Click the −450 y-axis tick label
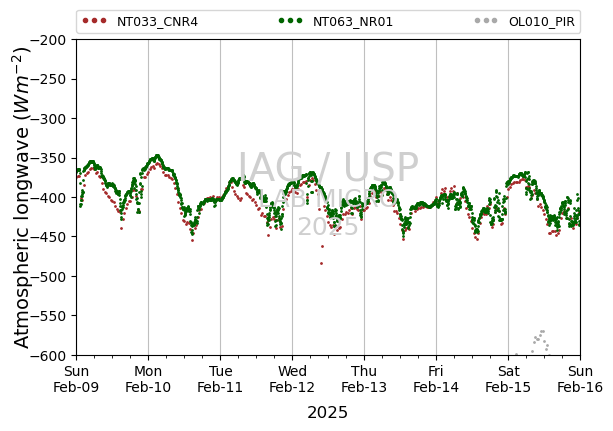 pyautogui.click(x=48, y=237)
